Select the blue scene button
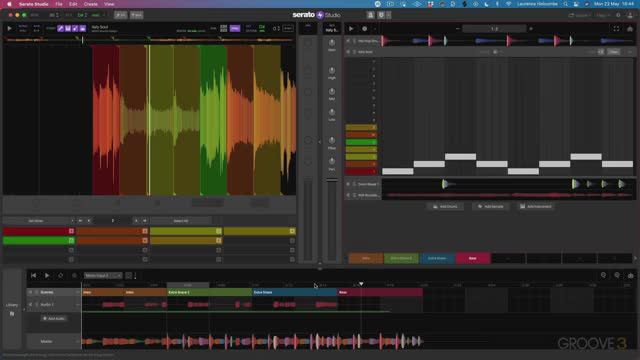 pyautogui.click(x=437, y=258)
